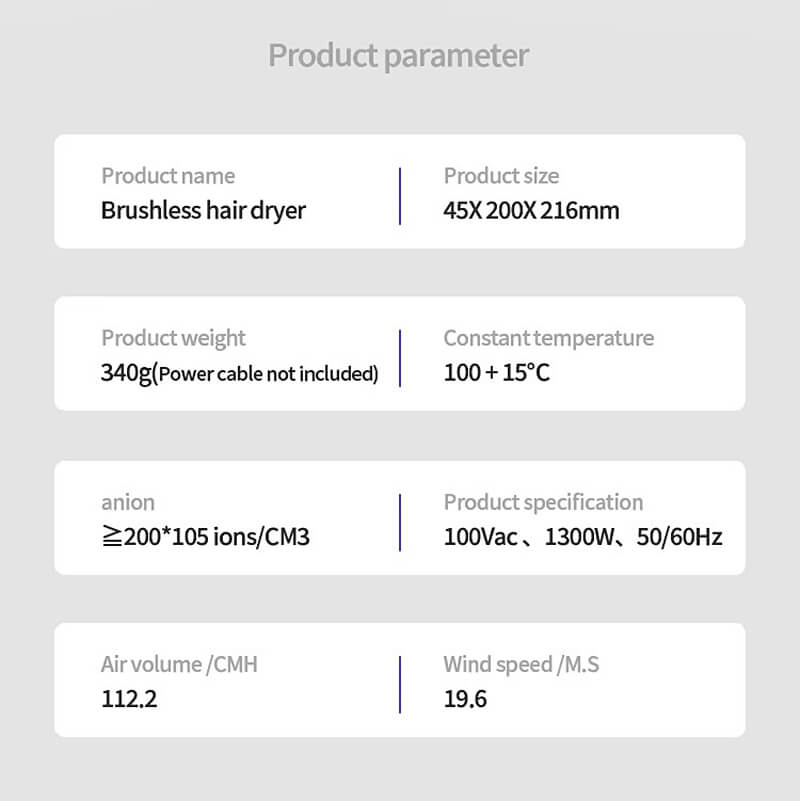This screenshot has width=800, height=801.
Task: Click the "Power cable not included" note
Action: (268, 375)
